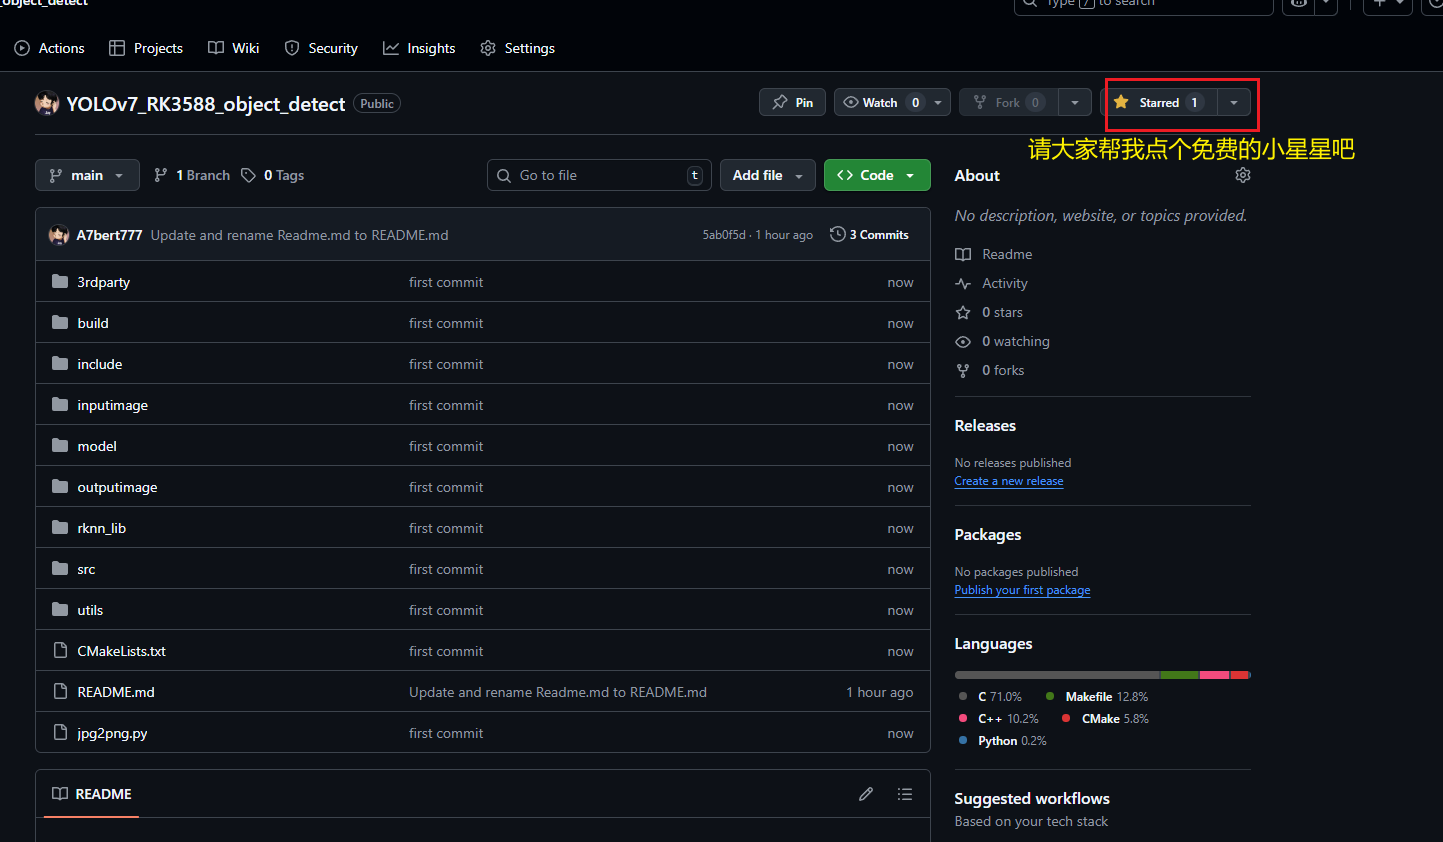Screen dimensions: 1443x842
Task: Open the Projects tab
Action: point(146,48)
